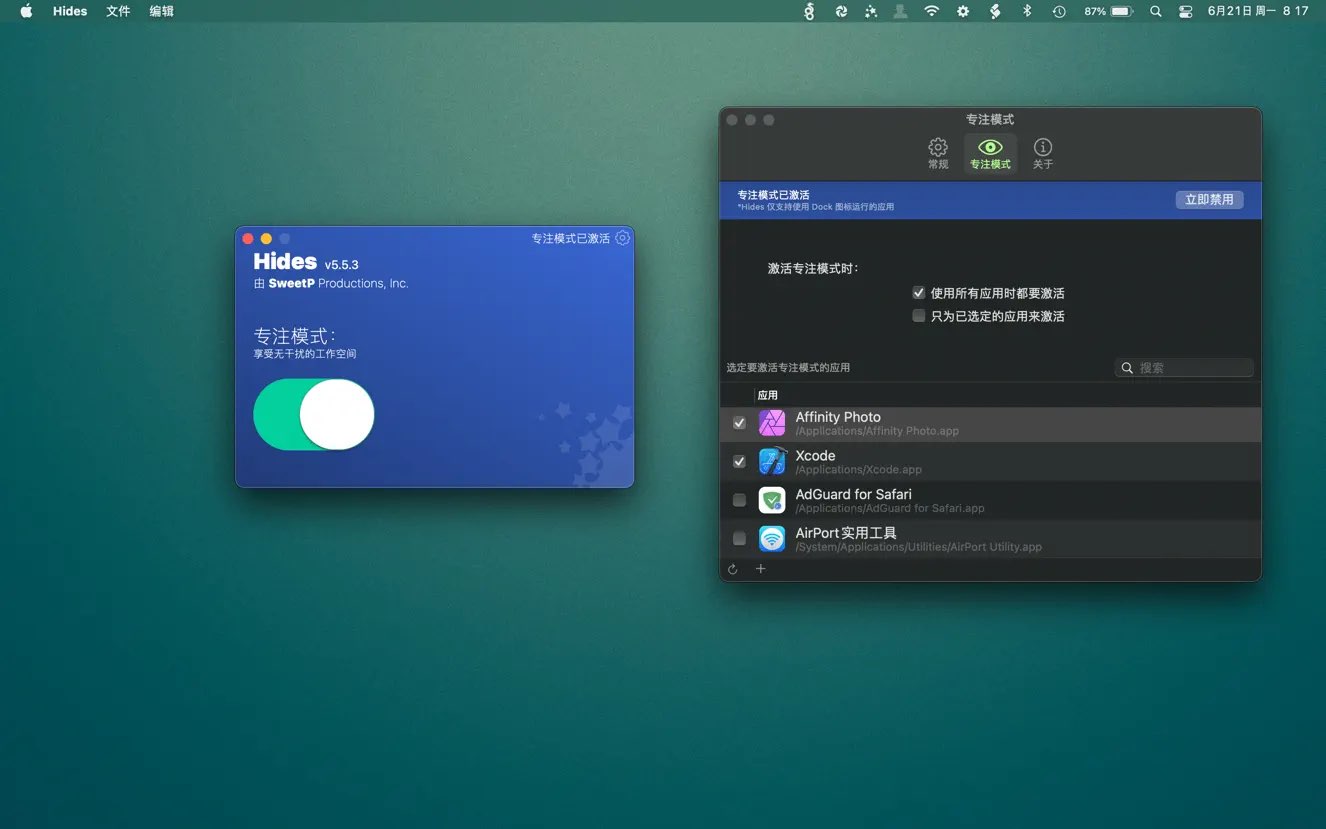The width and height of the screenshot is (1326, 829).
Task: Click the AdGuard for Safari app icon
Action: 772,500
